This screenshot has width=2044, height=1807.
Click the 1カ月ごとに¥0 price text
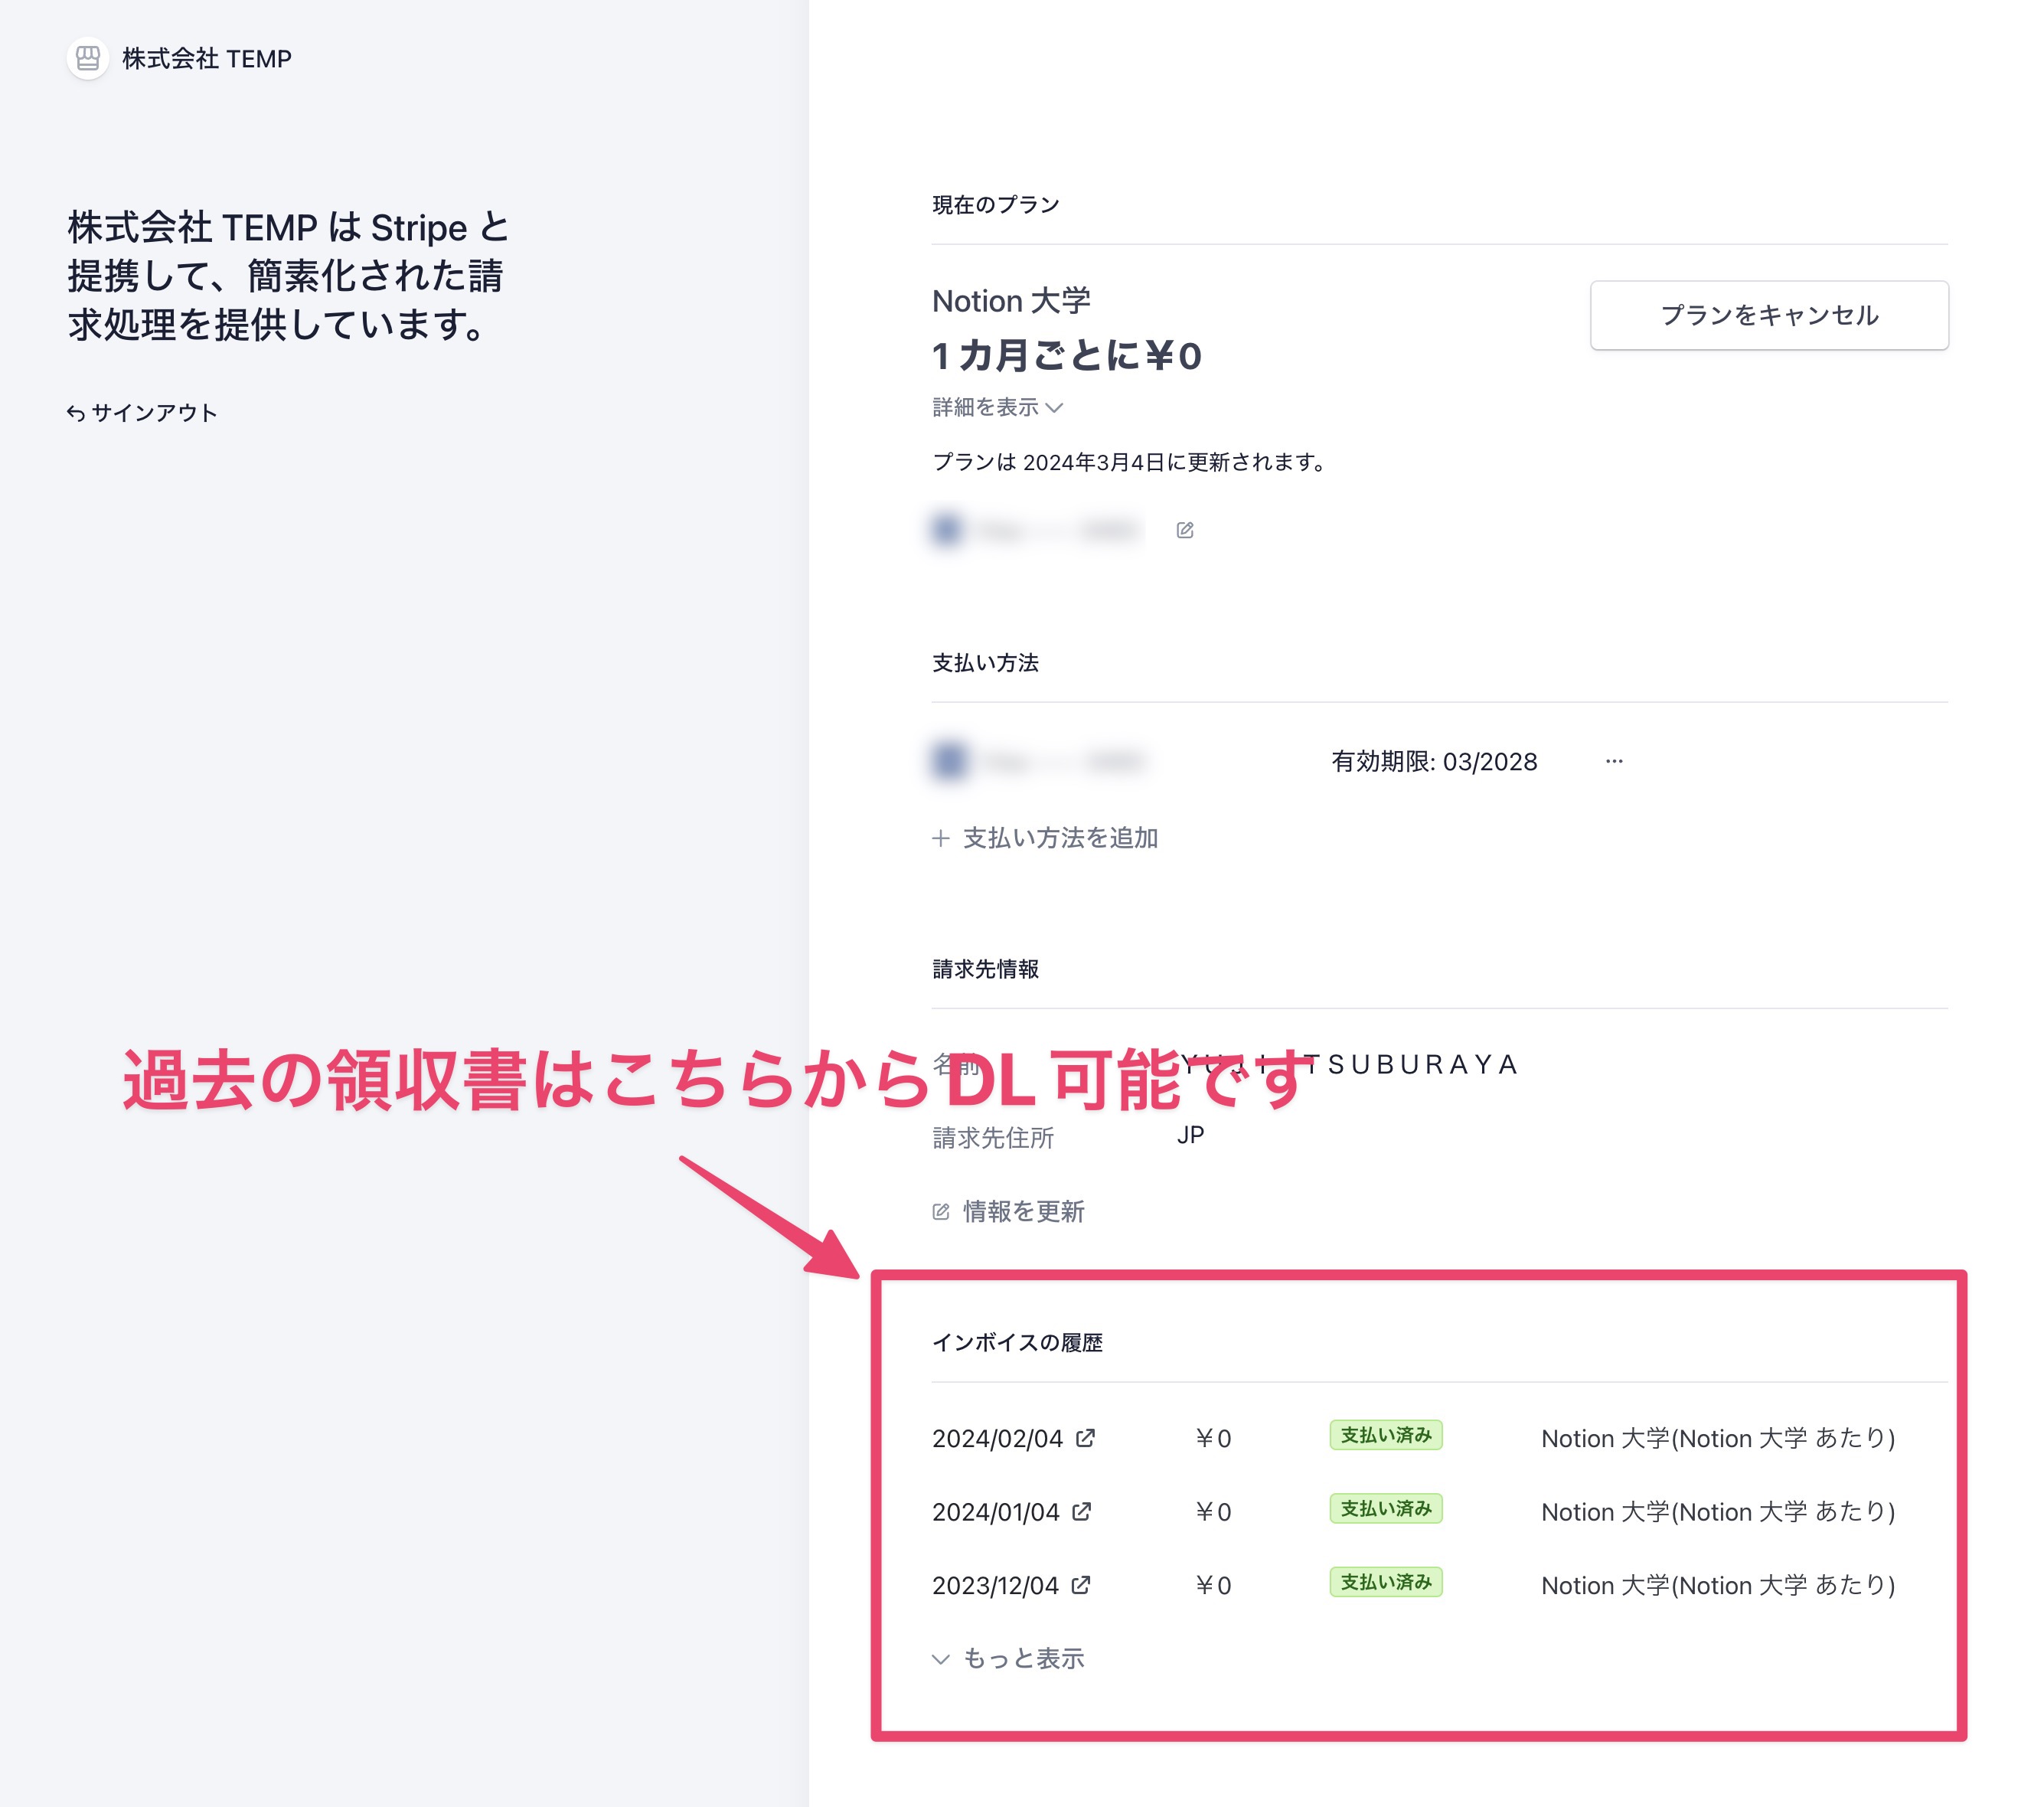click(x=1066, y=355)
